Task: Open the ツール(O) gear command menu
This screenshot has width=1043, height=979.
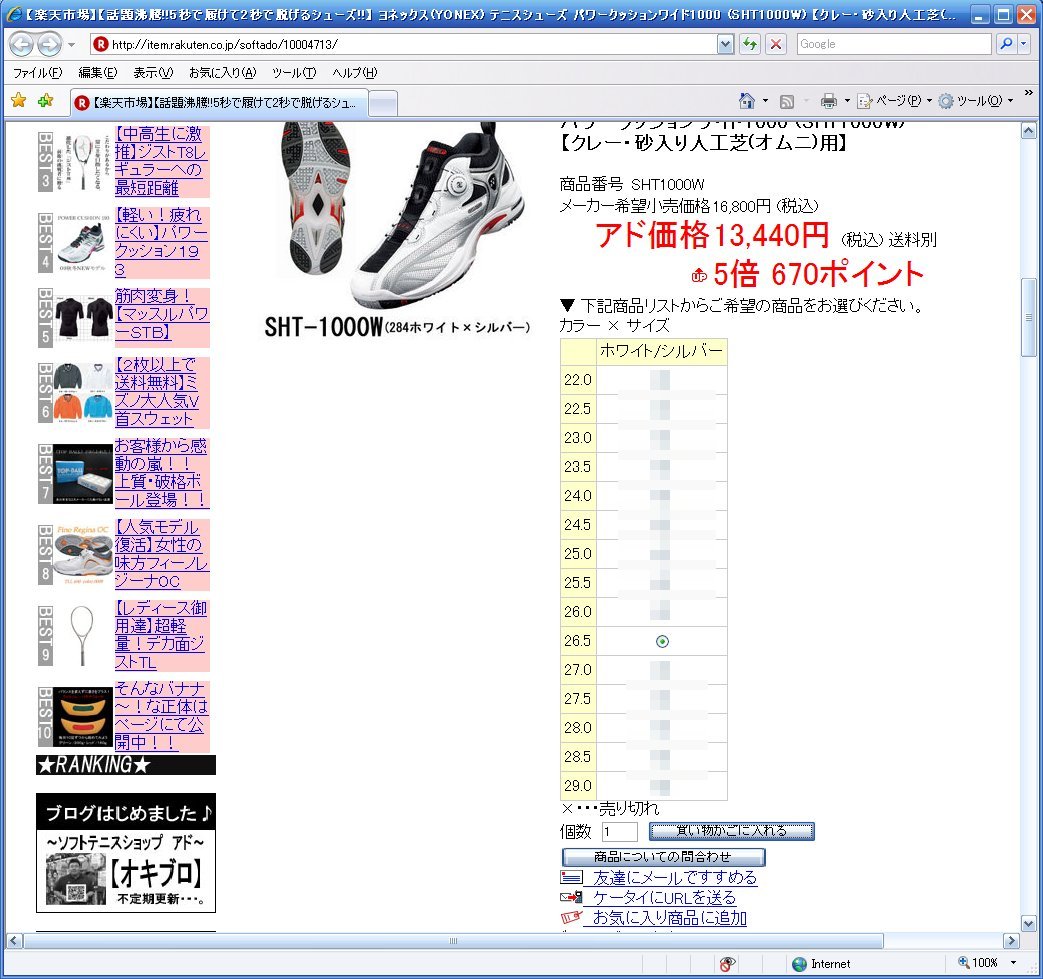Action: 975,101
